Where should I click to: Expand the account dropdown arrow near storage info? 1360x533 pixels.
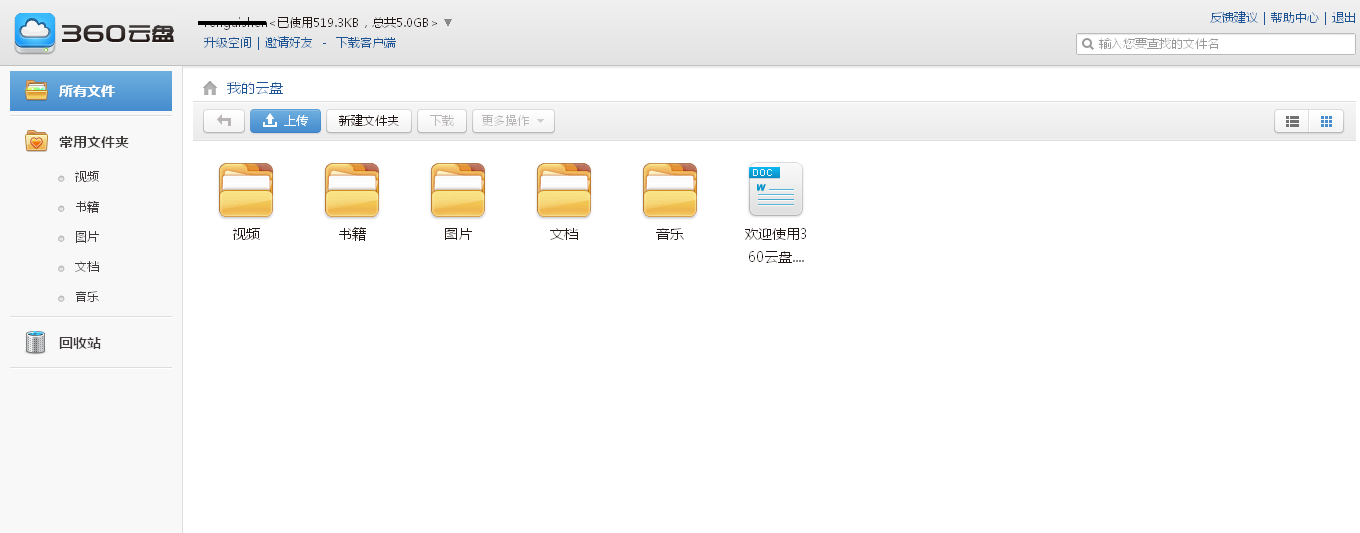[448, 22]
